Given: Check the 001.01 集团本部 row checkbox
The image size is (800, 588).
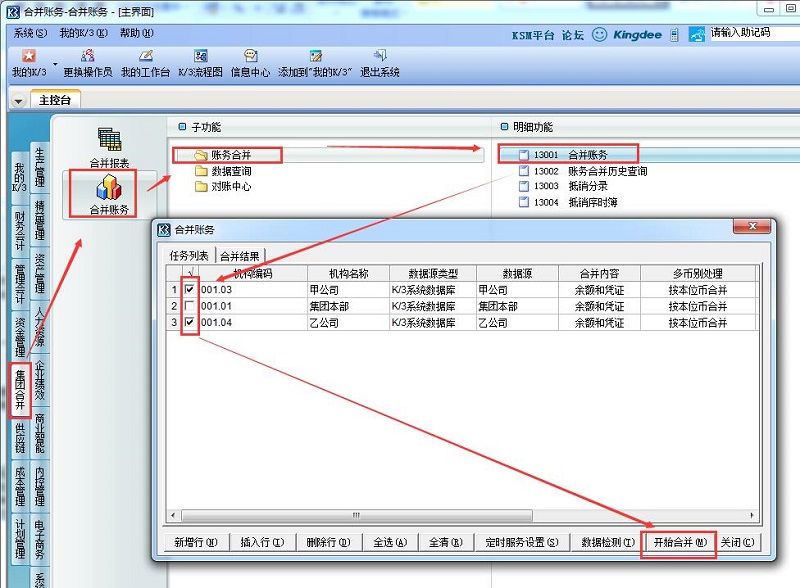Looking at the screenshot, I should (x=189, y=305).
